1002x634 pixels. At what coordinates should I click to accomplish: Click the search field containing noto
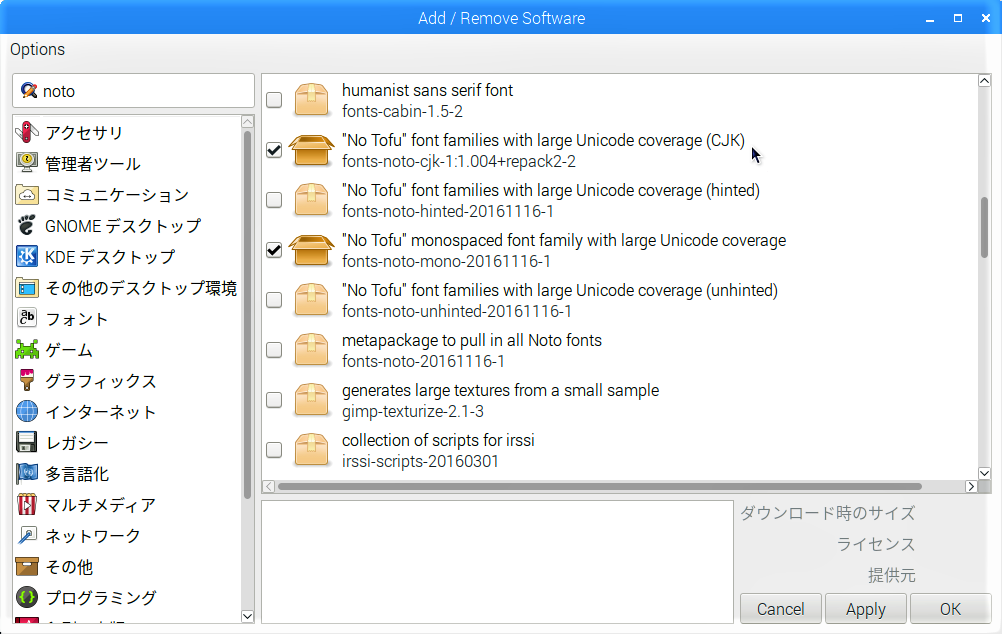pos(134,91)
